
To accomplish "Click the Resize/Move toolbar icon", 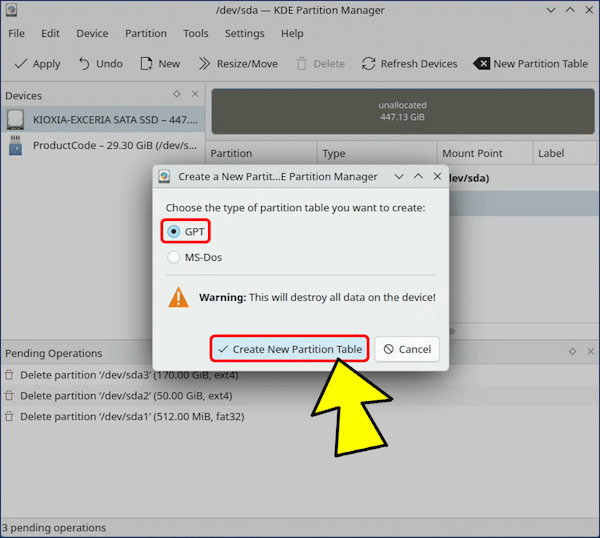I will (205, 64).
